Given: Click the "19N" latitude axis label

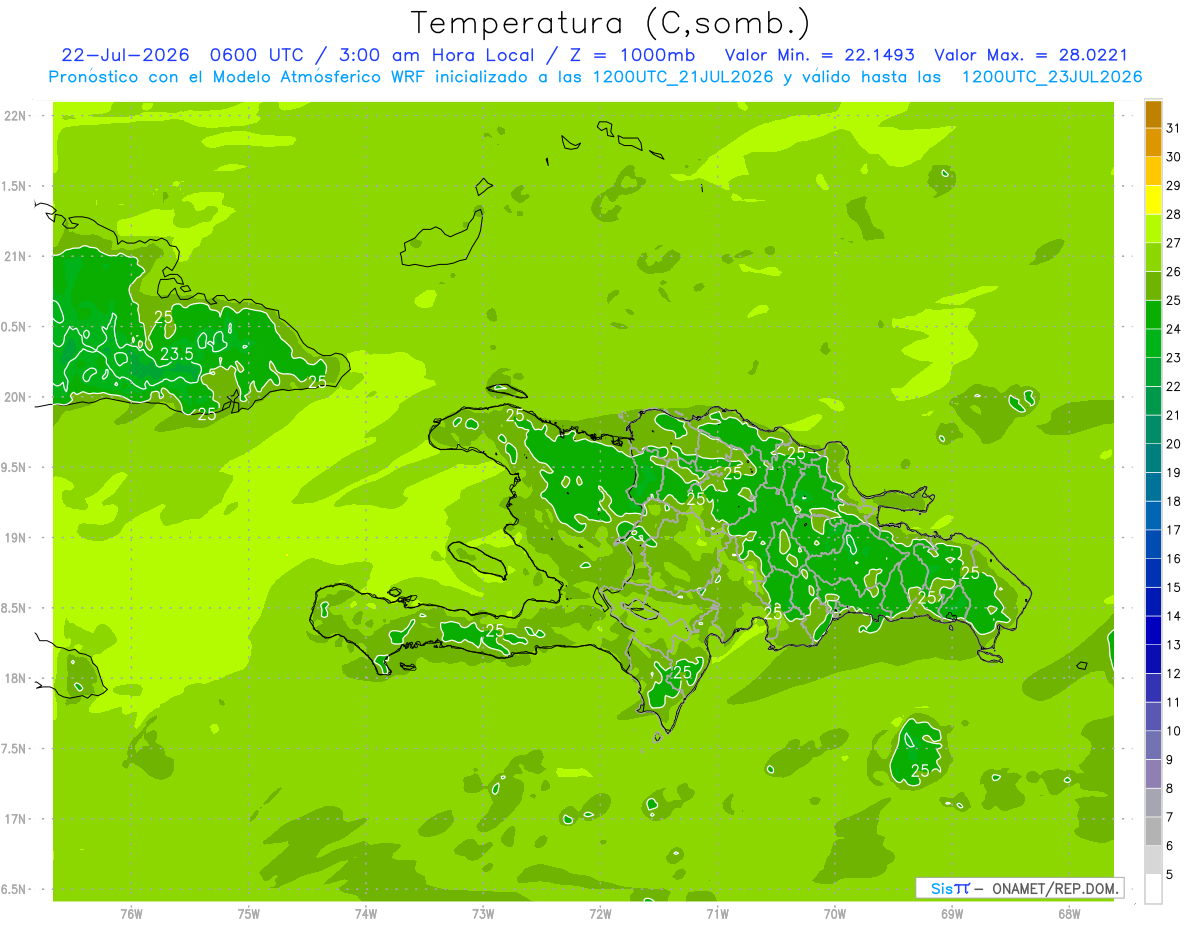Looking at the screenshot, I should click(15, 538).
